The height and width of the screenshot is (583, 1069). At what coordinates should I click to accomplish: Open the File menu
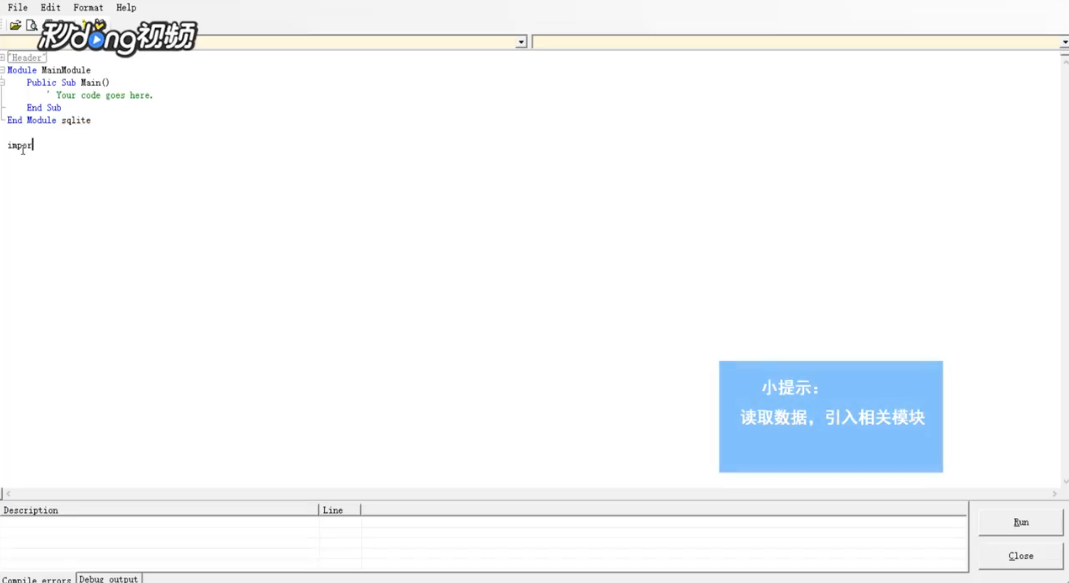(18, 8)
